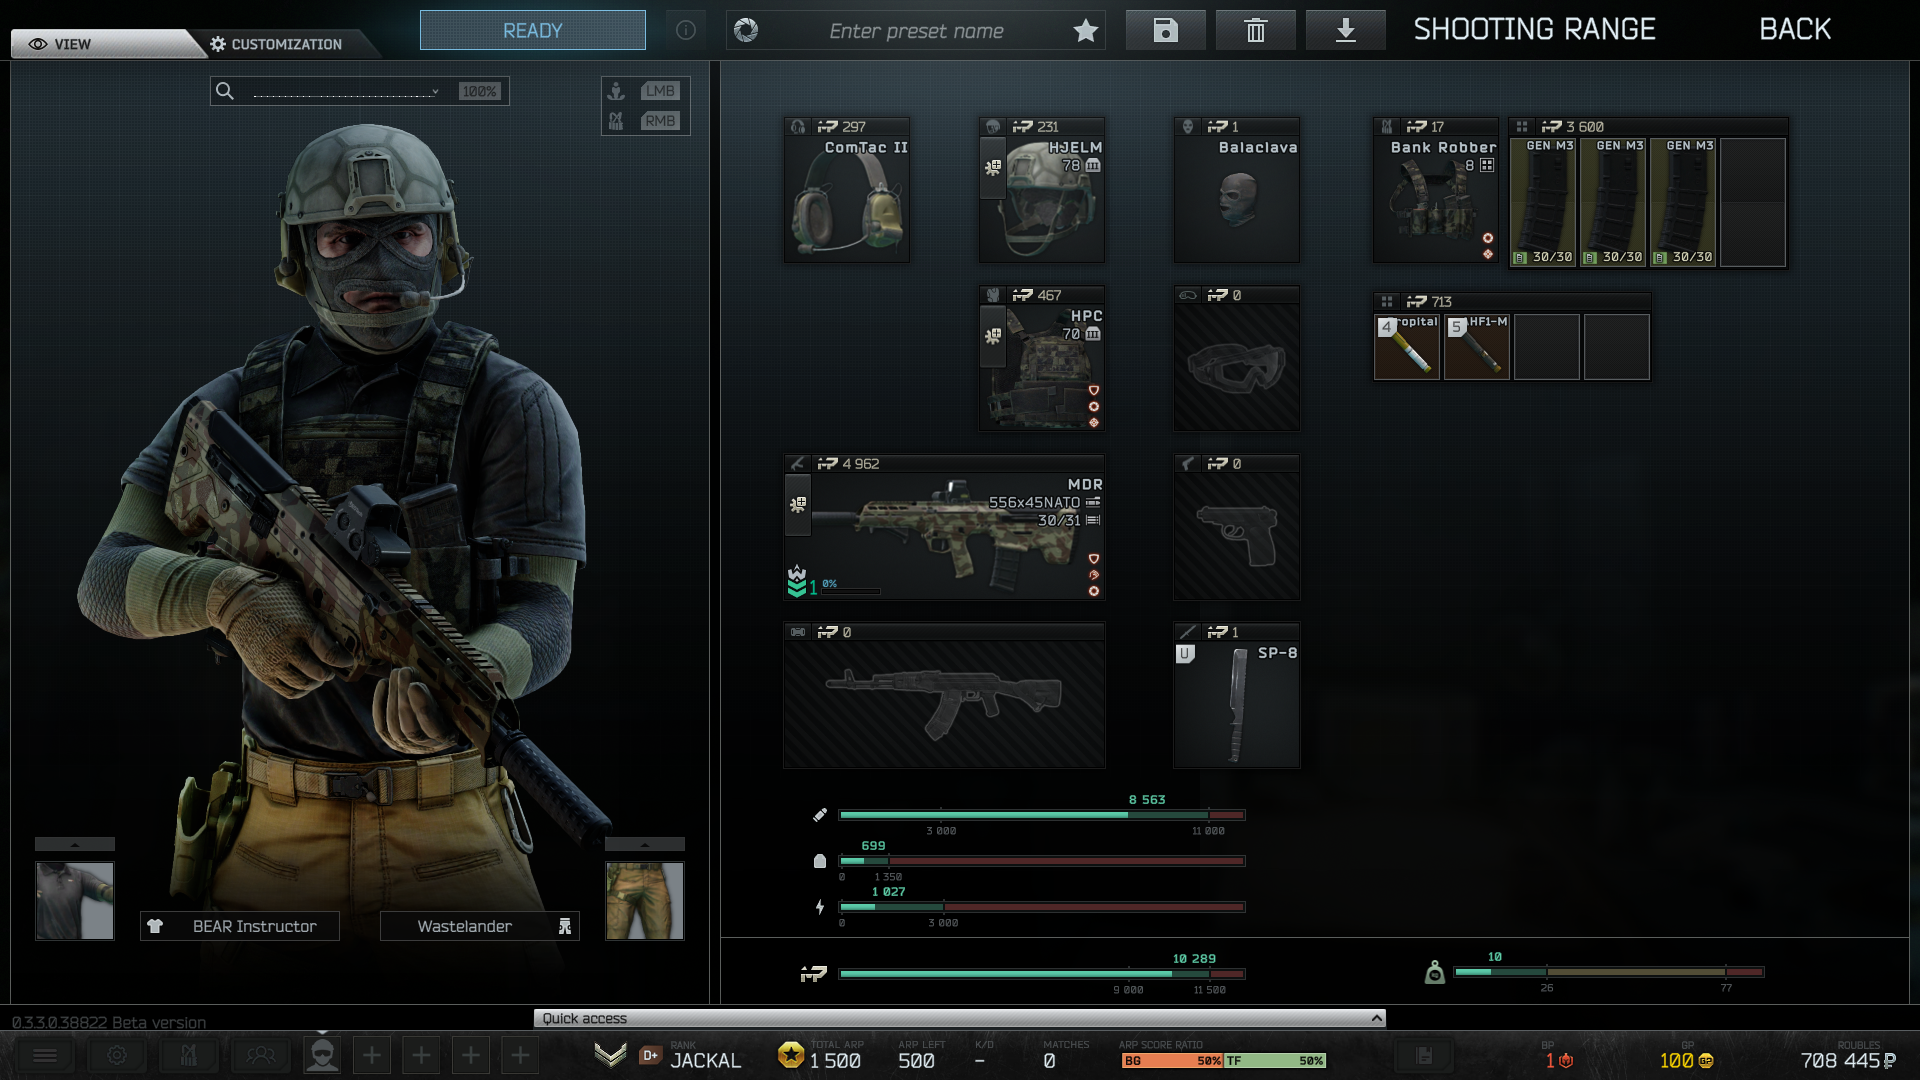The width and height of the screenshot is (1920, 1080).
Task: Open SHOOTING RANGE
Action: pyautogui.click(x=1534, y=30)
